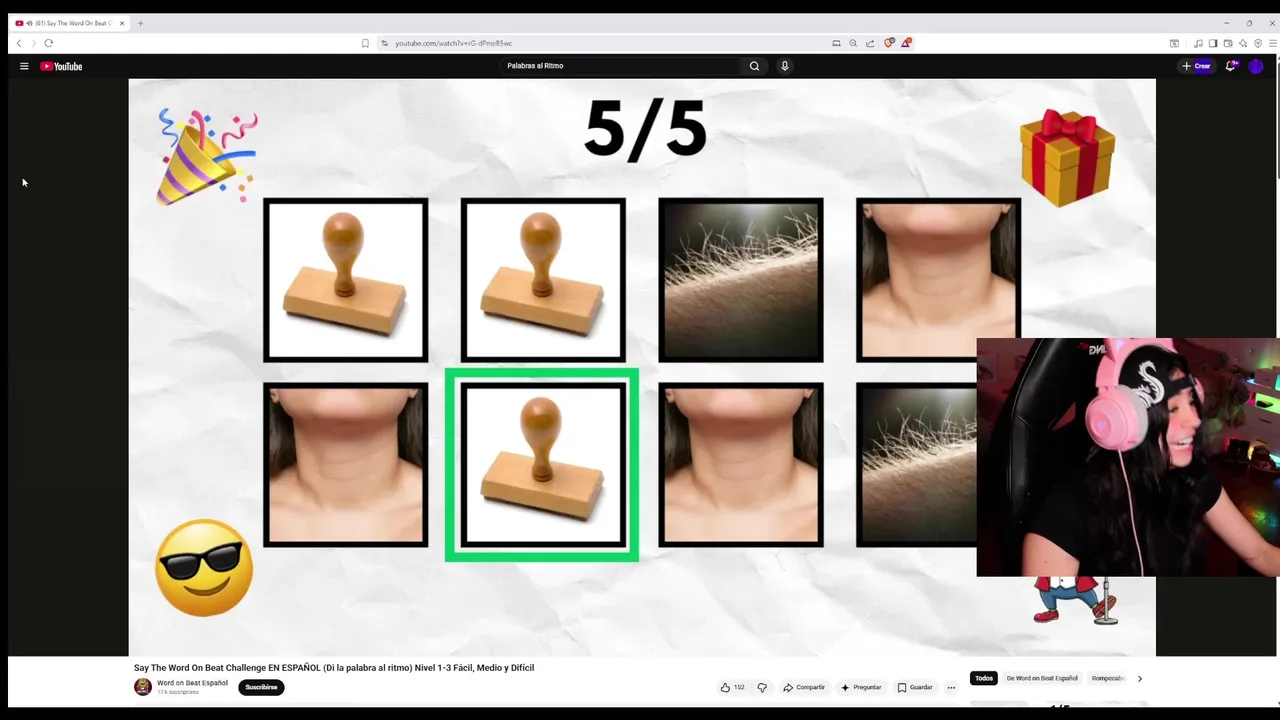Show more filter chips with right chevron

click(1139, 678)
